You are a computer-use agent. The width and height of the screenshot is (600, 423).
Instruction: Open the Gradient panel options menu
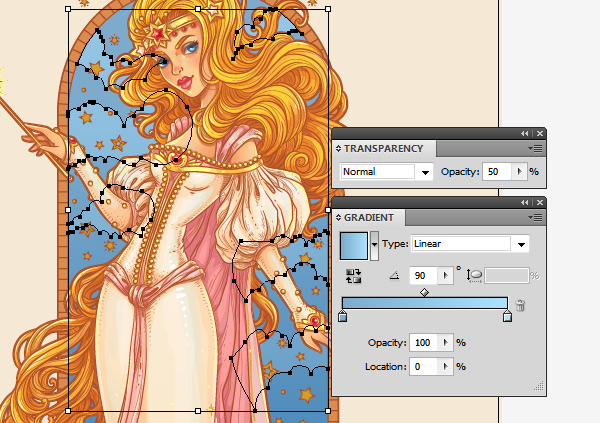536,217
